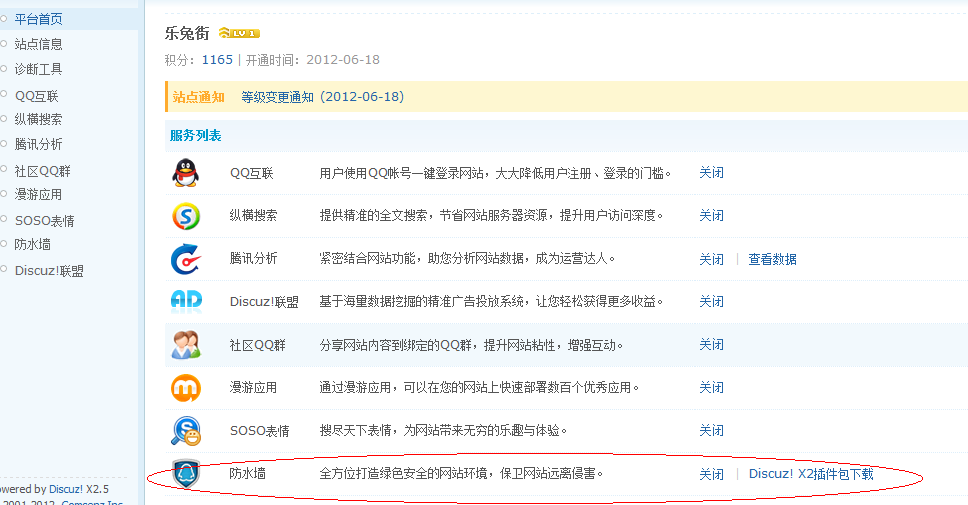The height and width of the screenshot is (505, 968).
Task: Click 漫游应用 service name in list
Action: (254, 388)
